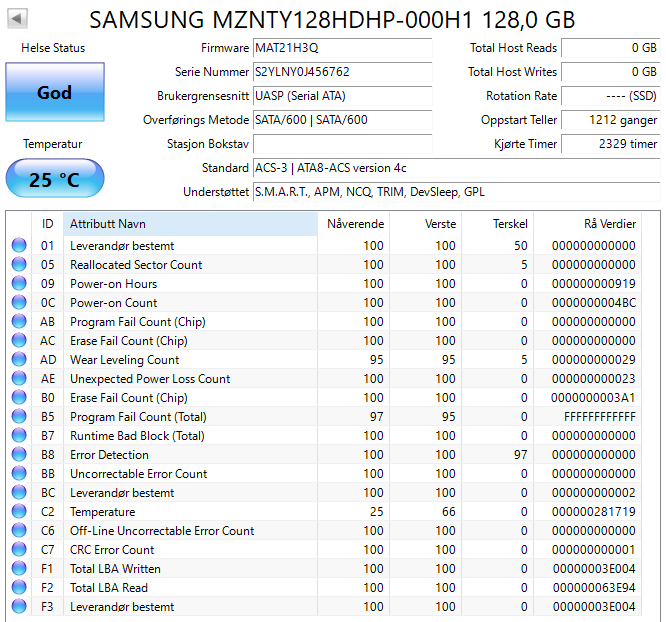This screenshot has width=666, height=622.
Task: Click the Serie Nummer value field
Action: (341, 72)
